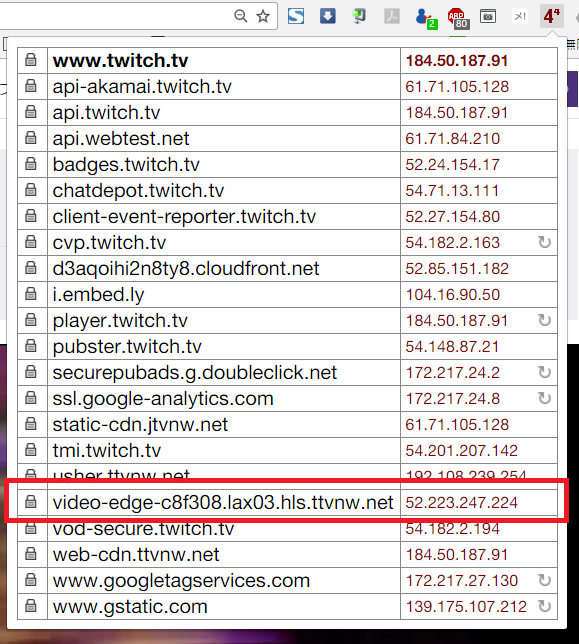The width and height of the screenshot is (579, 644).
Task: Click the white X! extension icon
Action: tap(520, 16)
